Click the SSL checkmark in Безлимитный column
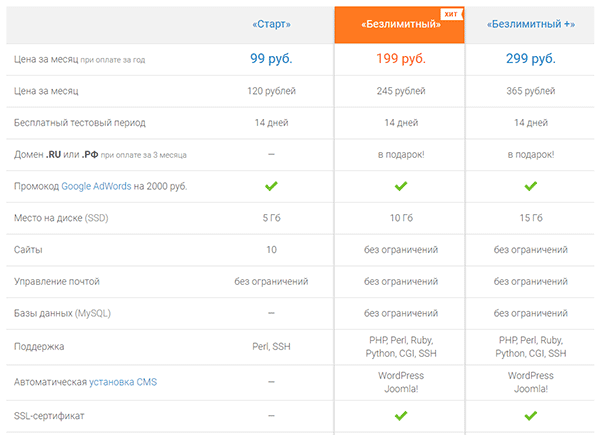 [401, 415]
